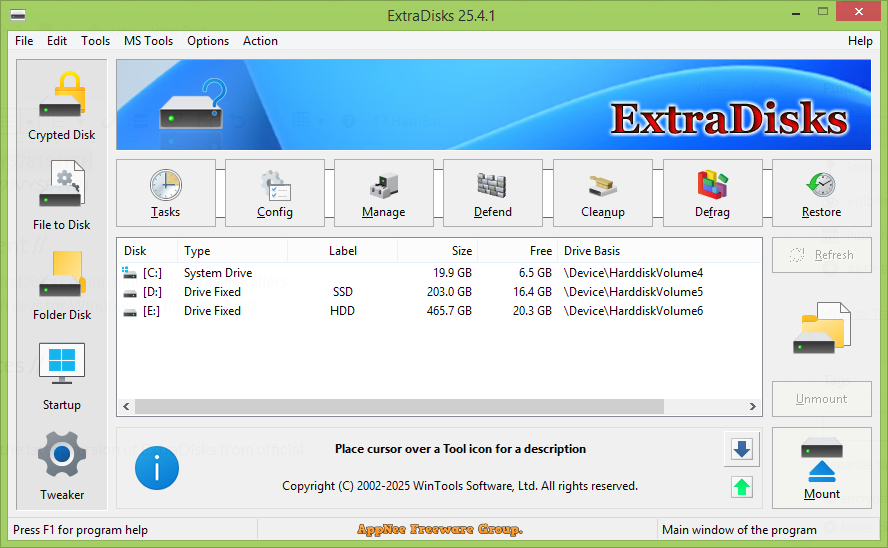The image size is (888, 548).
Task: Minimize the ExtraDisks window
Action: pos(796,12)
